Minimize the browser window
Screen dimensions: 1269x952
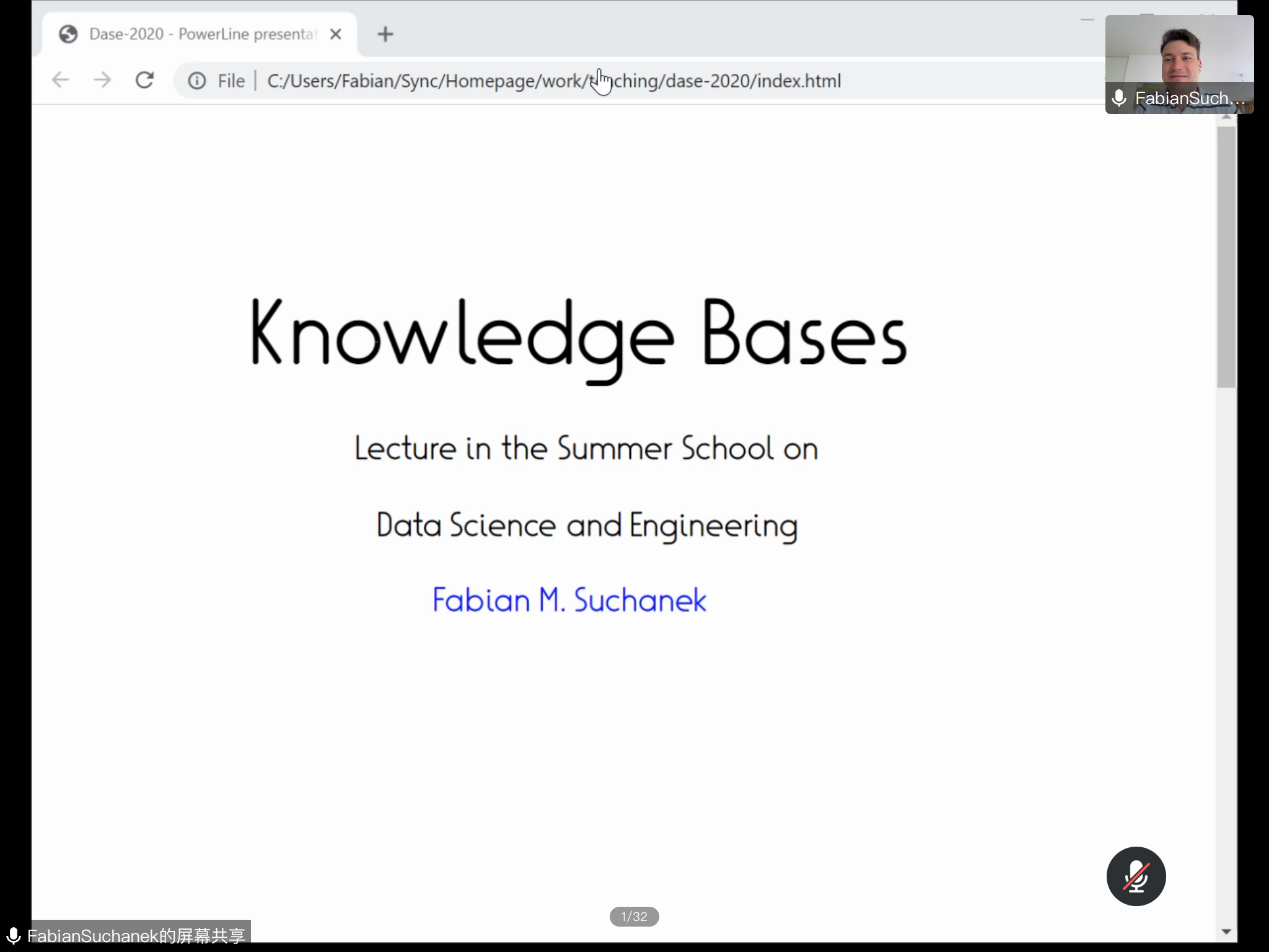1087,19
